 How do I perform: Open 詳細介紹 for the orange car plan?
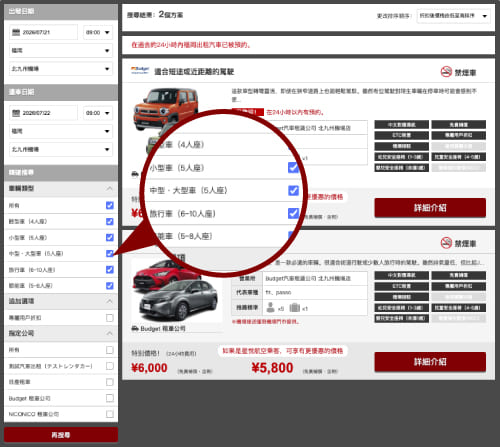430,208
